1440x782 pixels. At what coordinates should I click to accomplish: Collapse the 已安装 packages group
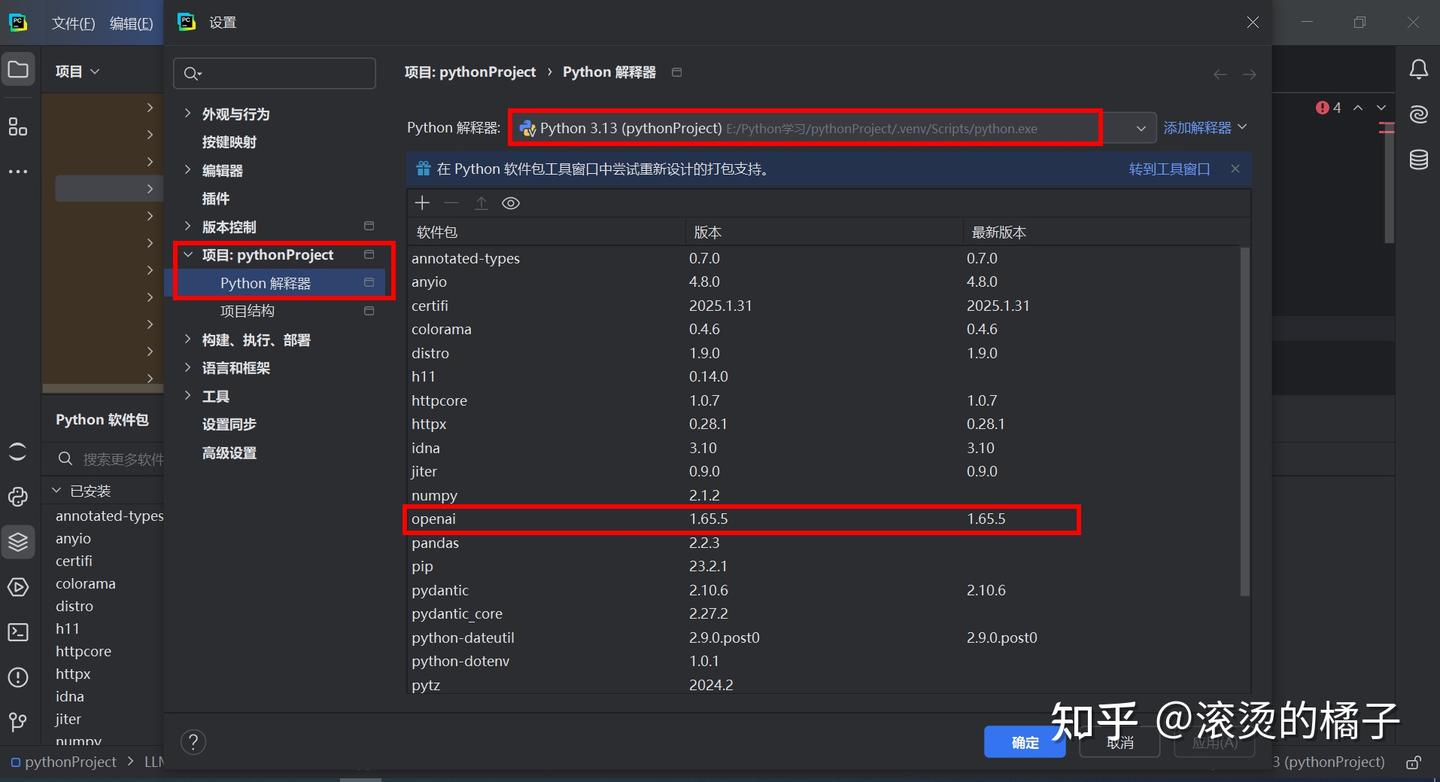pyautogui.click(x=57, y=491)
